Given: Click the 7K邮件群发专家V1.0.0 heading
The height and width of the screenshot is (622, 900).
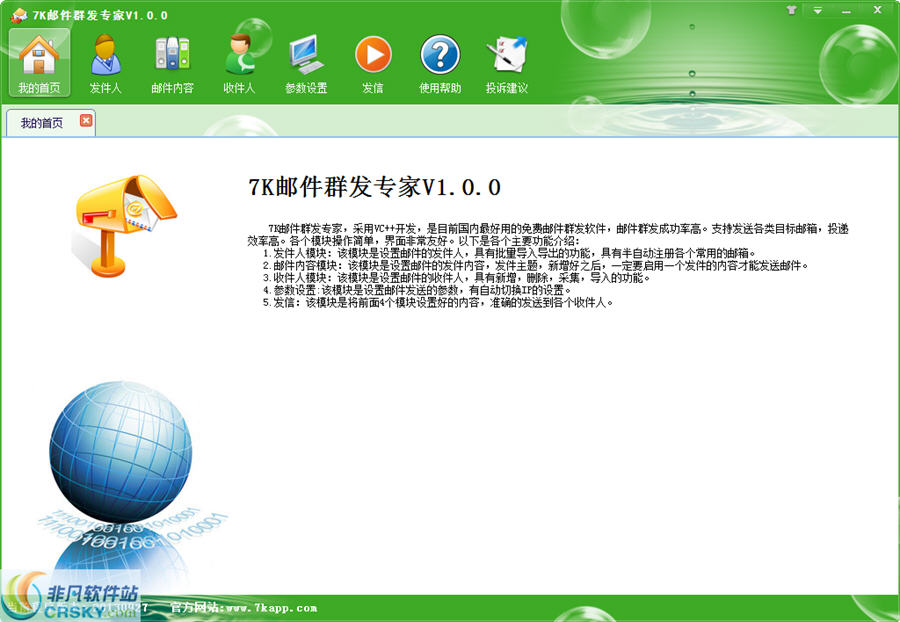Looking at the screenshot, I should pos(374,187).
